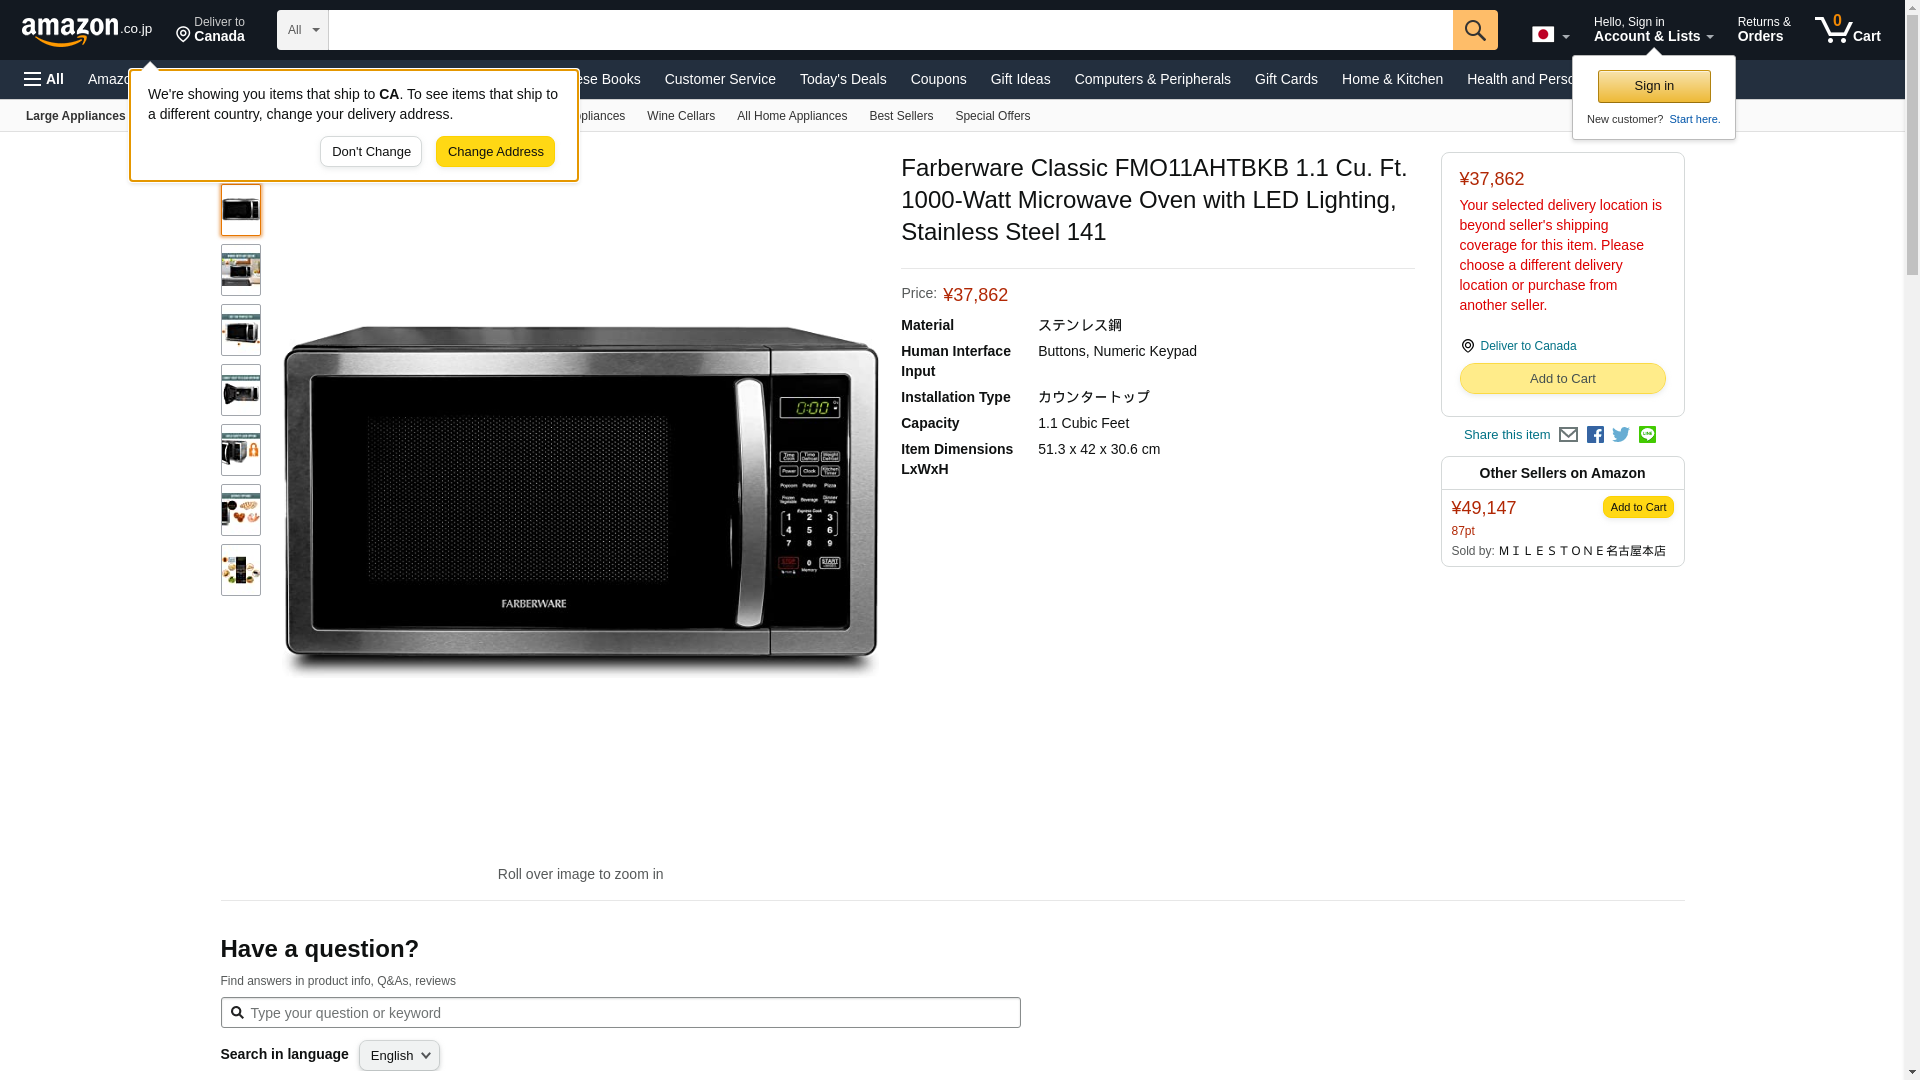Share item via LINE icon
Image resolution: width=1920 pixels, height=1080 pixels.
pyautogui.click(x=1647, y=435)
